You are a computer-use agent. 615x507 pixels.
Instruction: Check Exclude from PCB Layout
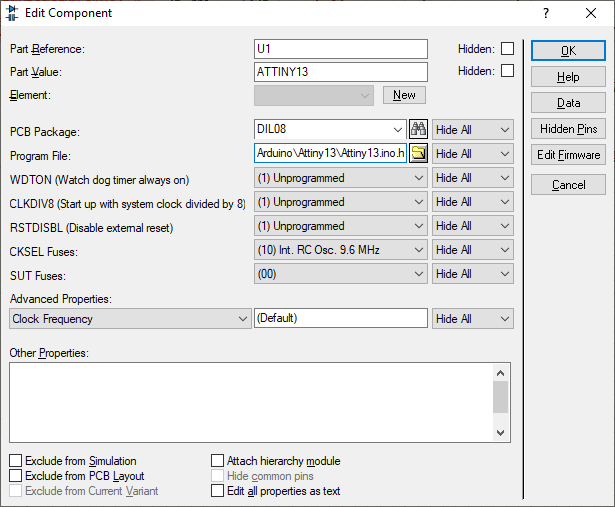coord(15,476)
